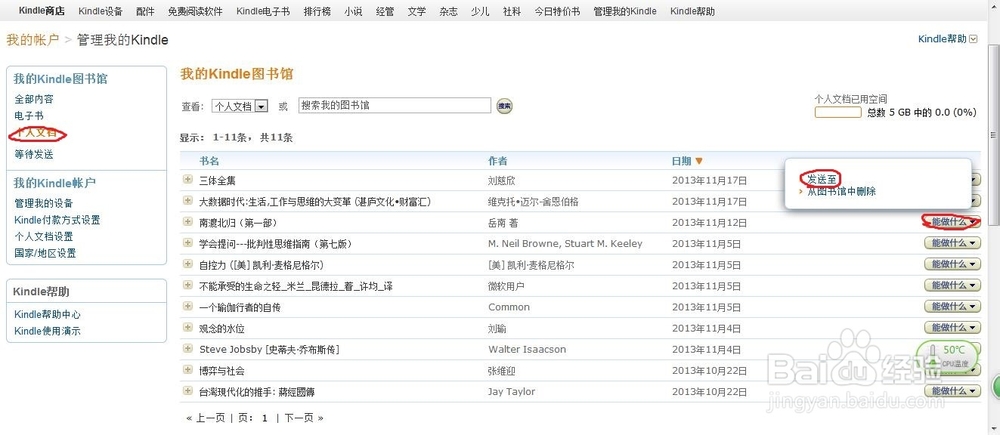Open 社科 category in top navigation

511,11
